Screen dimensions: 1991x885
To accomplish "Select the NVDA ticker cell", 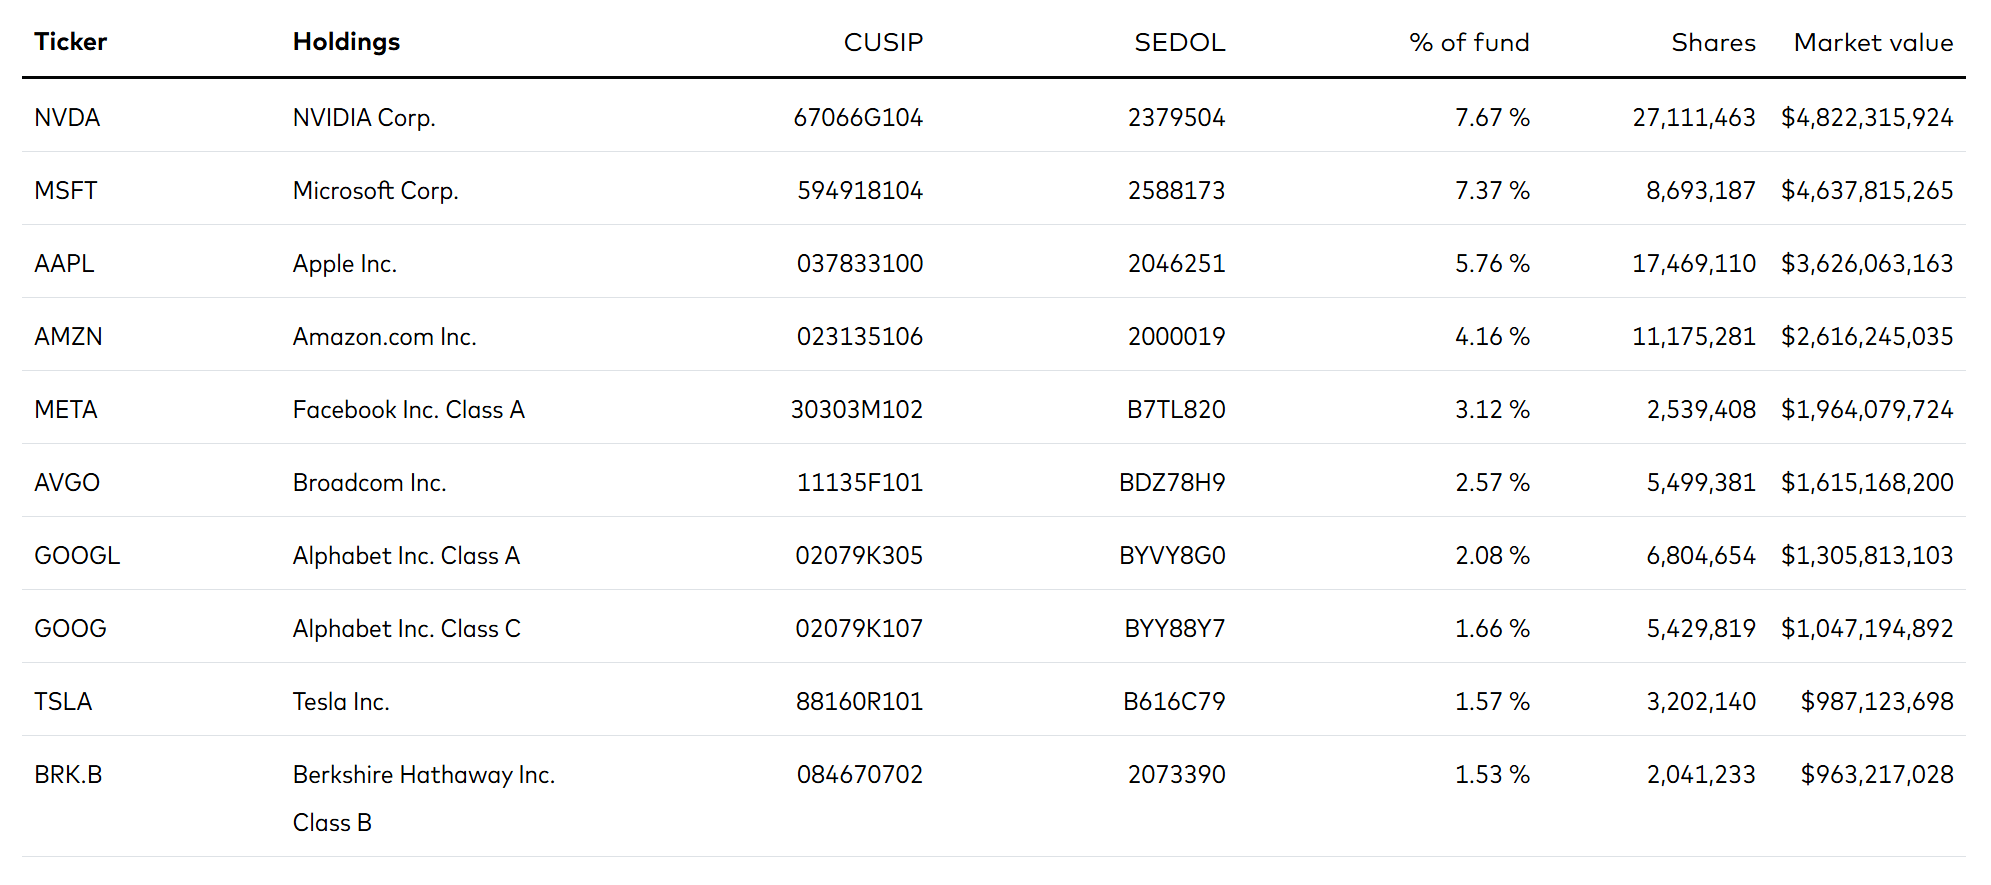I will (x=67, y=118).
